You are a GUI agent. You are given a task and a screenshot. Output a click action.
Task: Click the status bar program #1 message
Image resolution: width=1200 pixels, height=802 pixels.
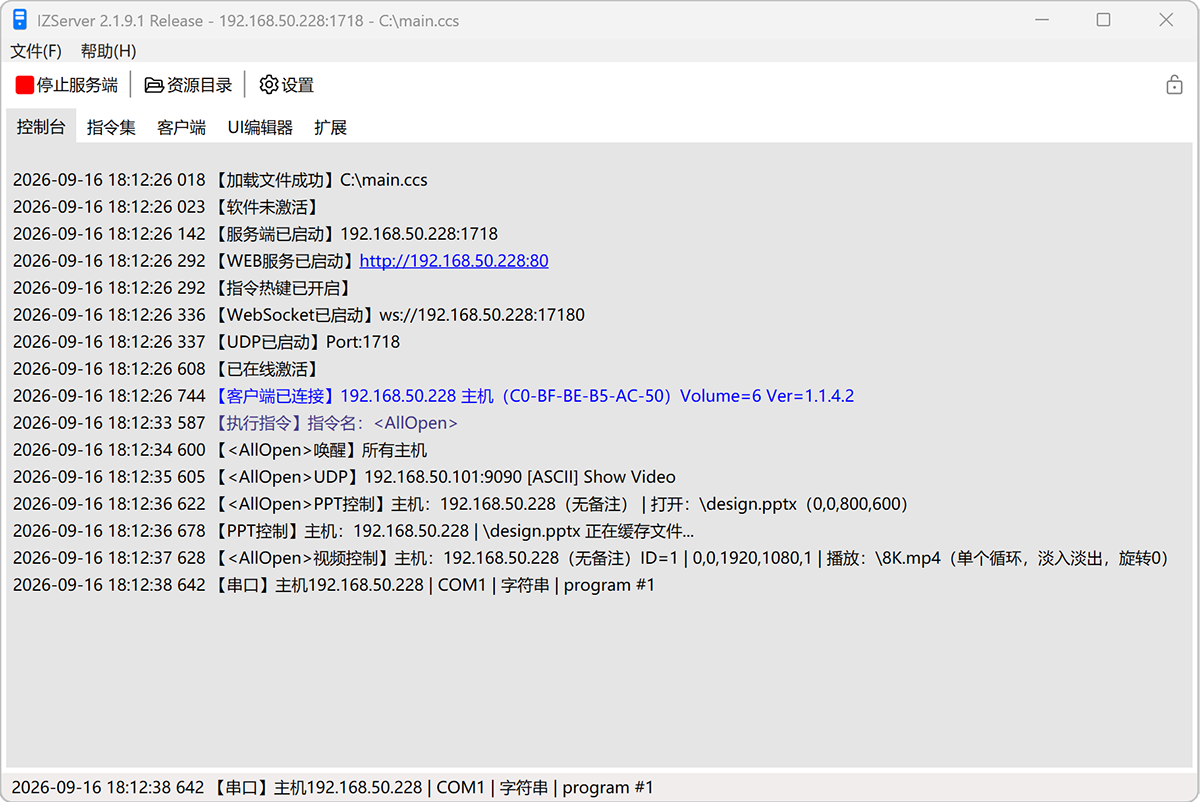click(x=332, y=788)
